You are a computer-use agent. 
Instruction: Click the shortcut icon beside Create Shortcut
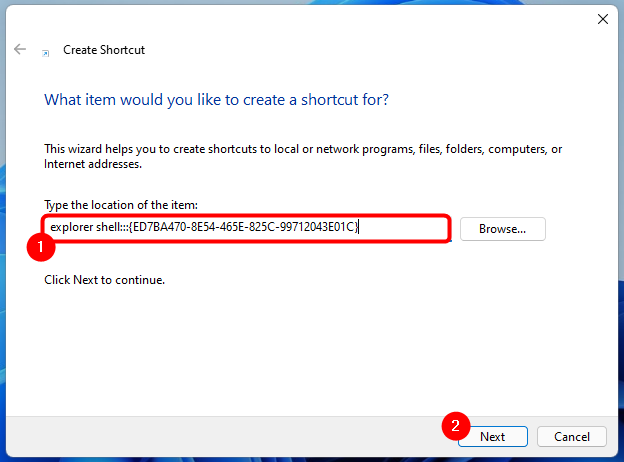click(46, 53)
